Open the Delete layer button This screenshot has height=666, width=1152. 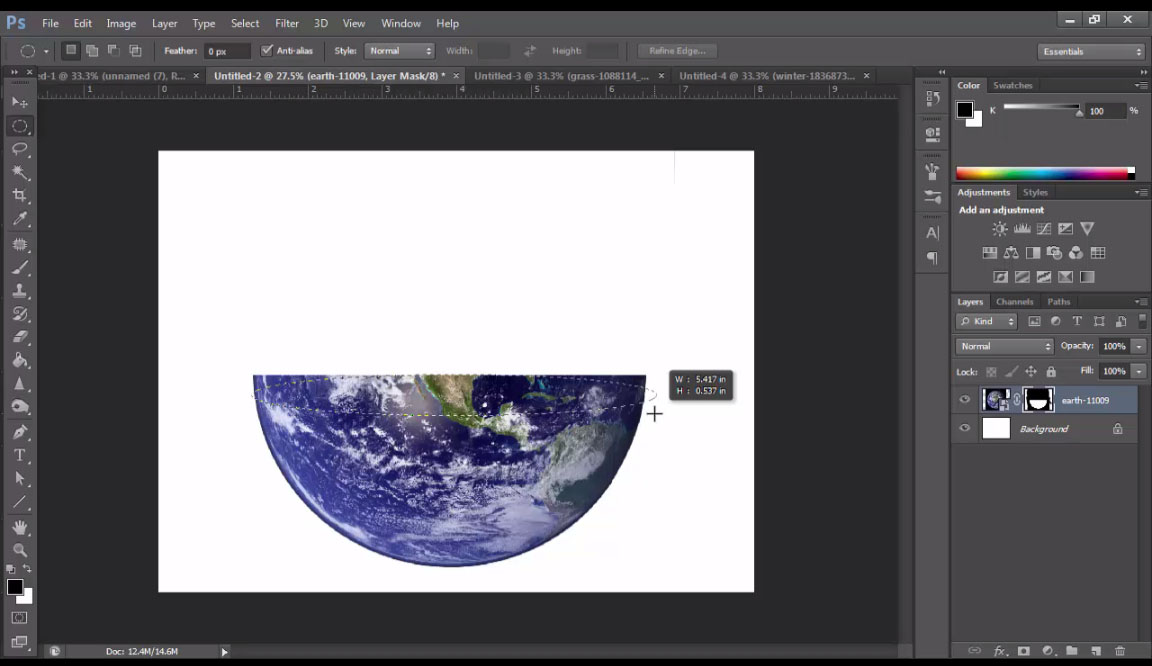click(x=1118, y=651)
